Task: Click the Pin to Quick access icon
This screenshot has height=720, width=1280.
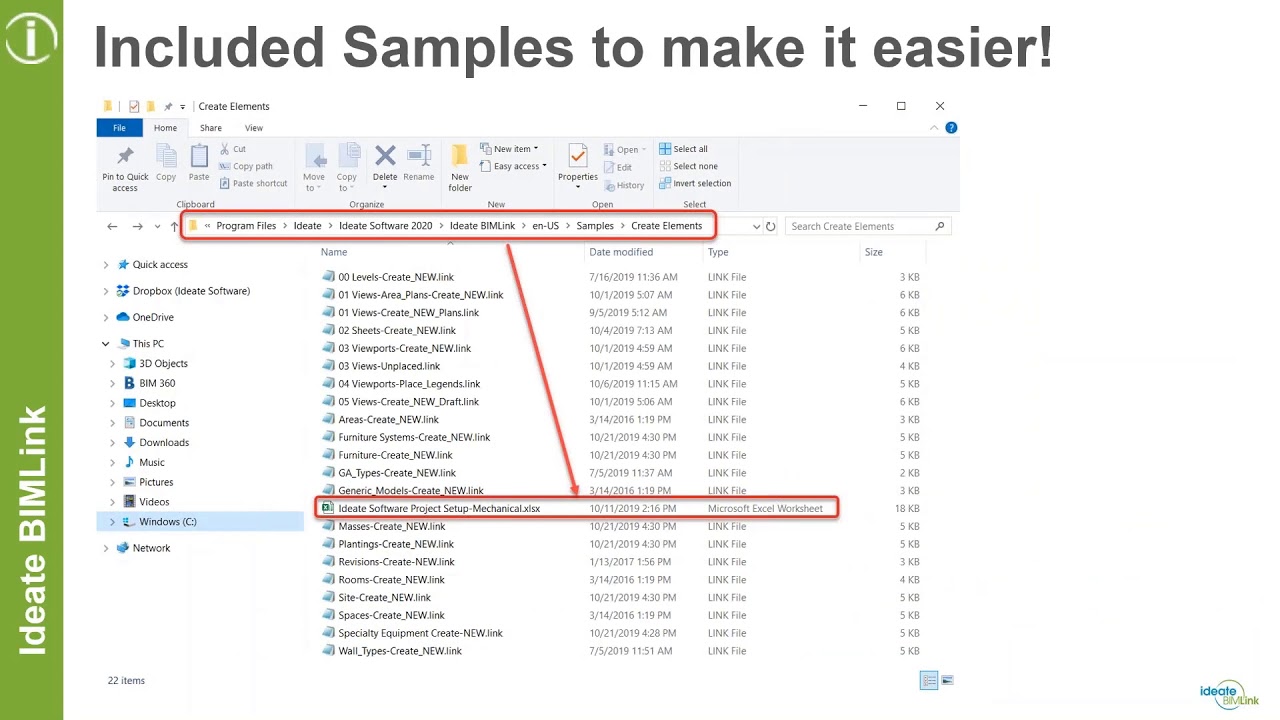Action: click(x=125, y=157)
